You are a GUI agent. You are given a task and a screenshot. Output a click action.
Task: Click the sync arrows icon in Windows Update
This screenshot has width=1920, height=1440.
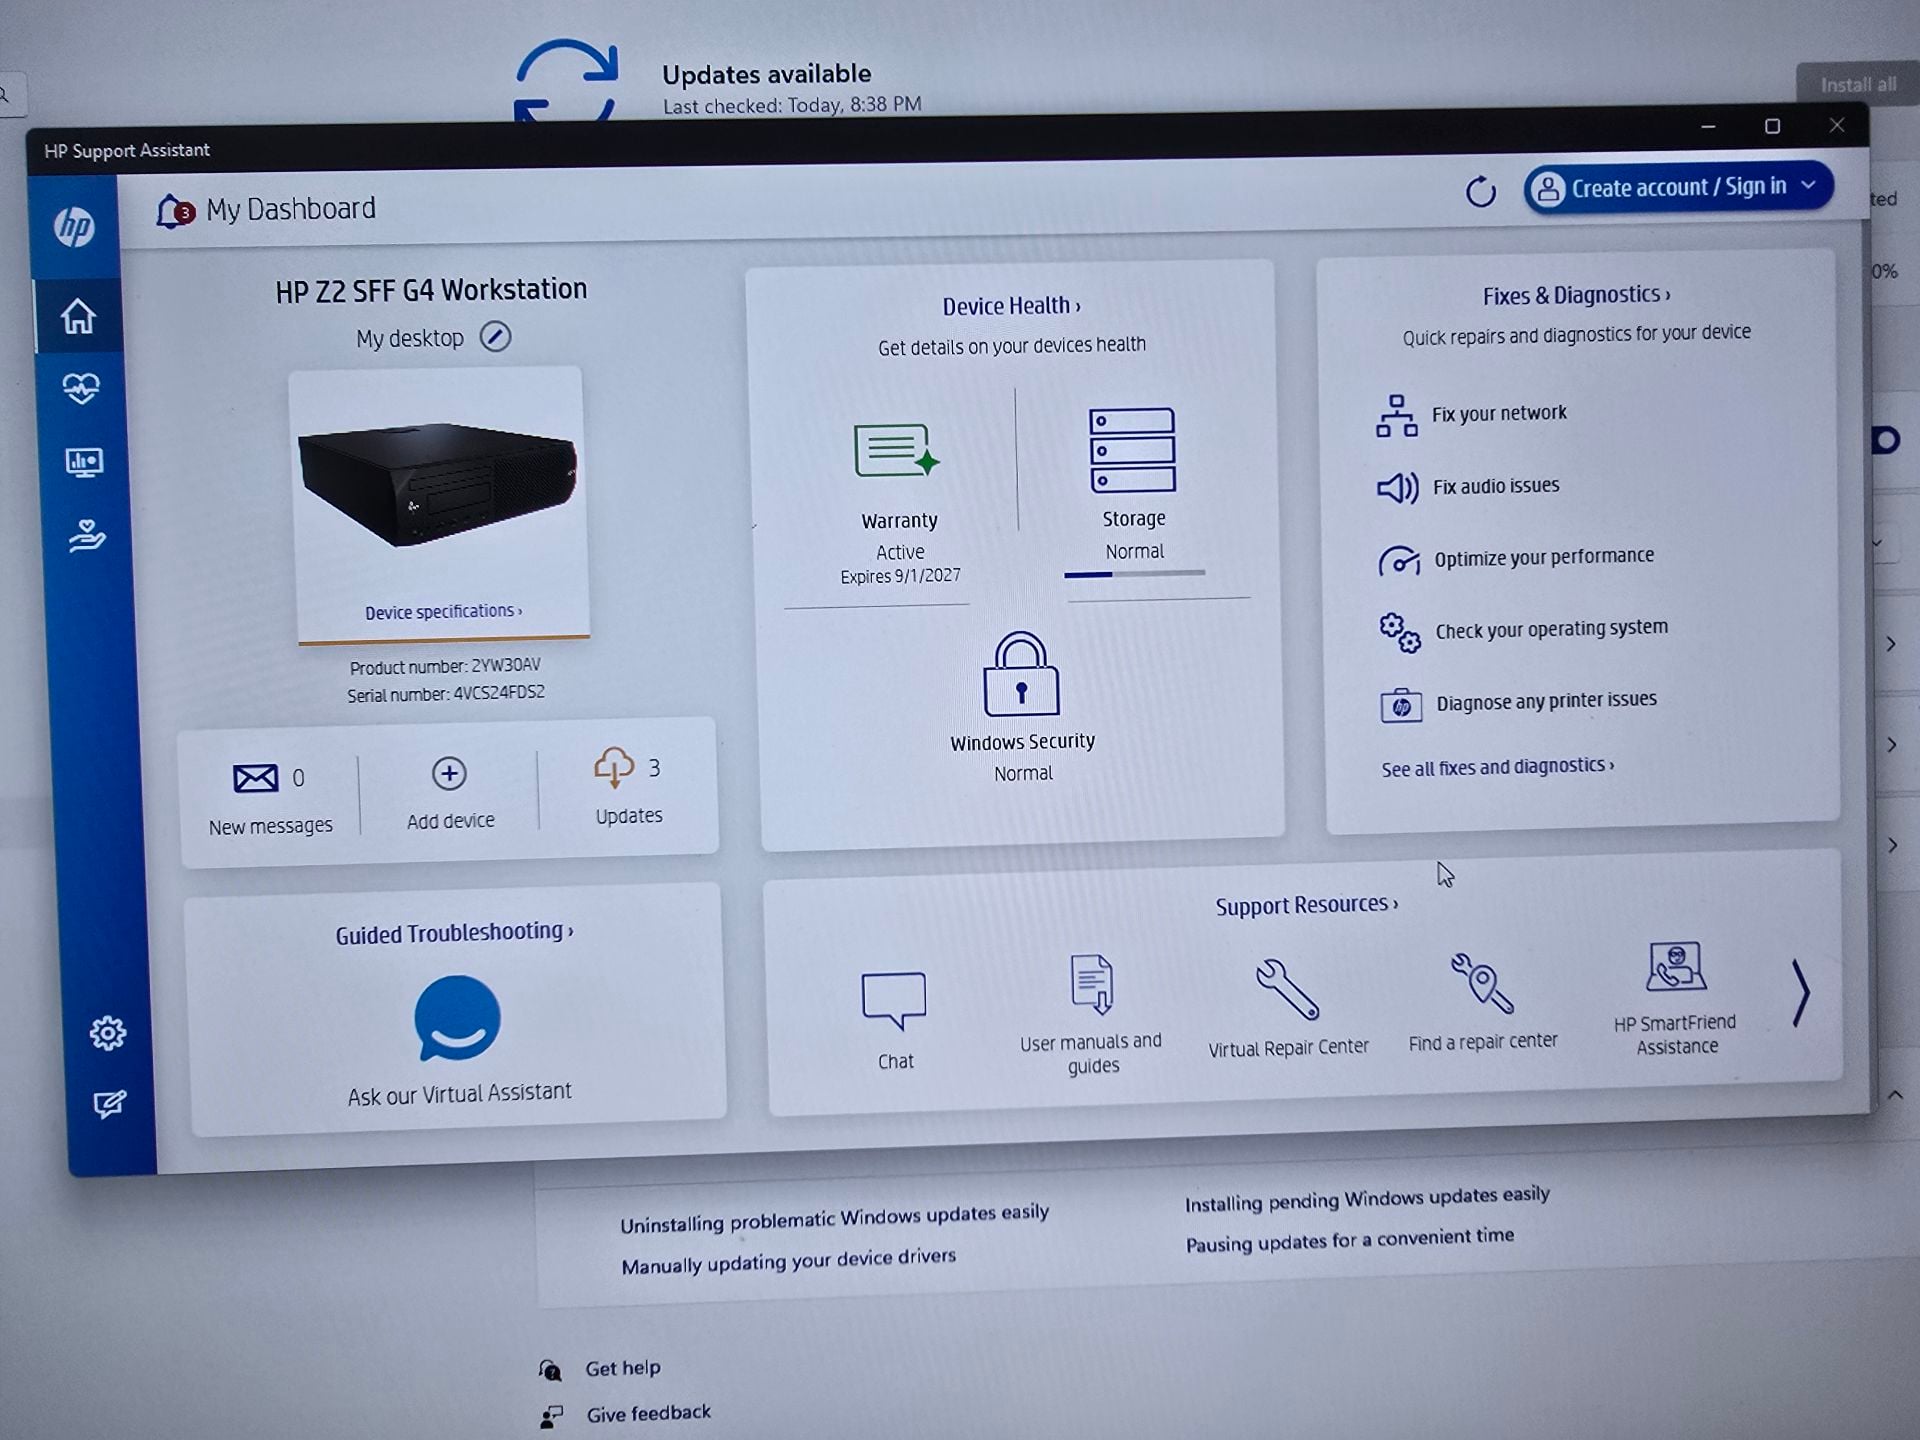click(566, 82)
